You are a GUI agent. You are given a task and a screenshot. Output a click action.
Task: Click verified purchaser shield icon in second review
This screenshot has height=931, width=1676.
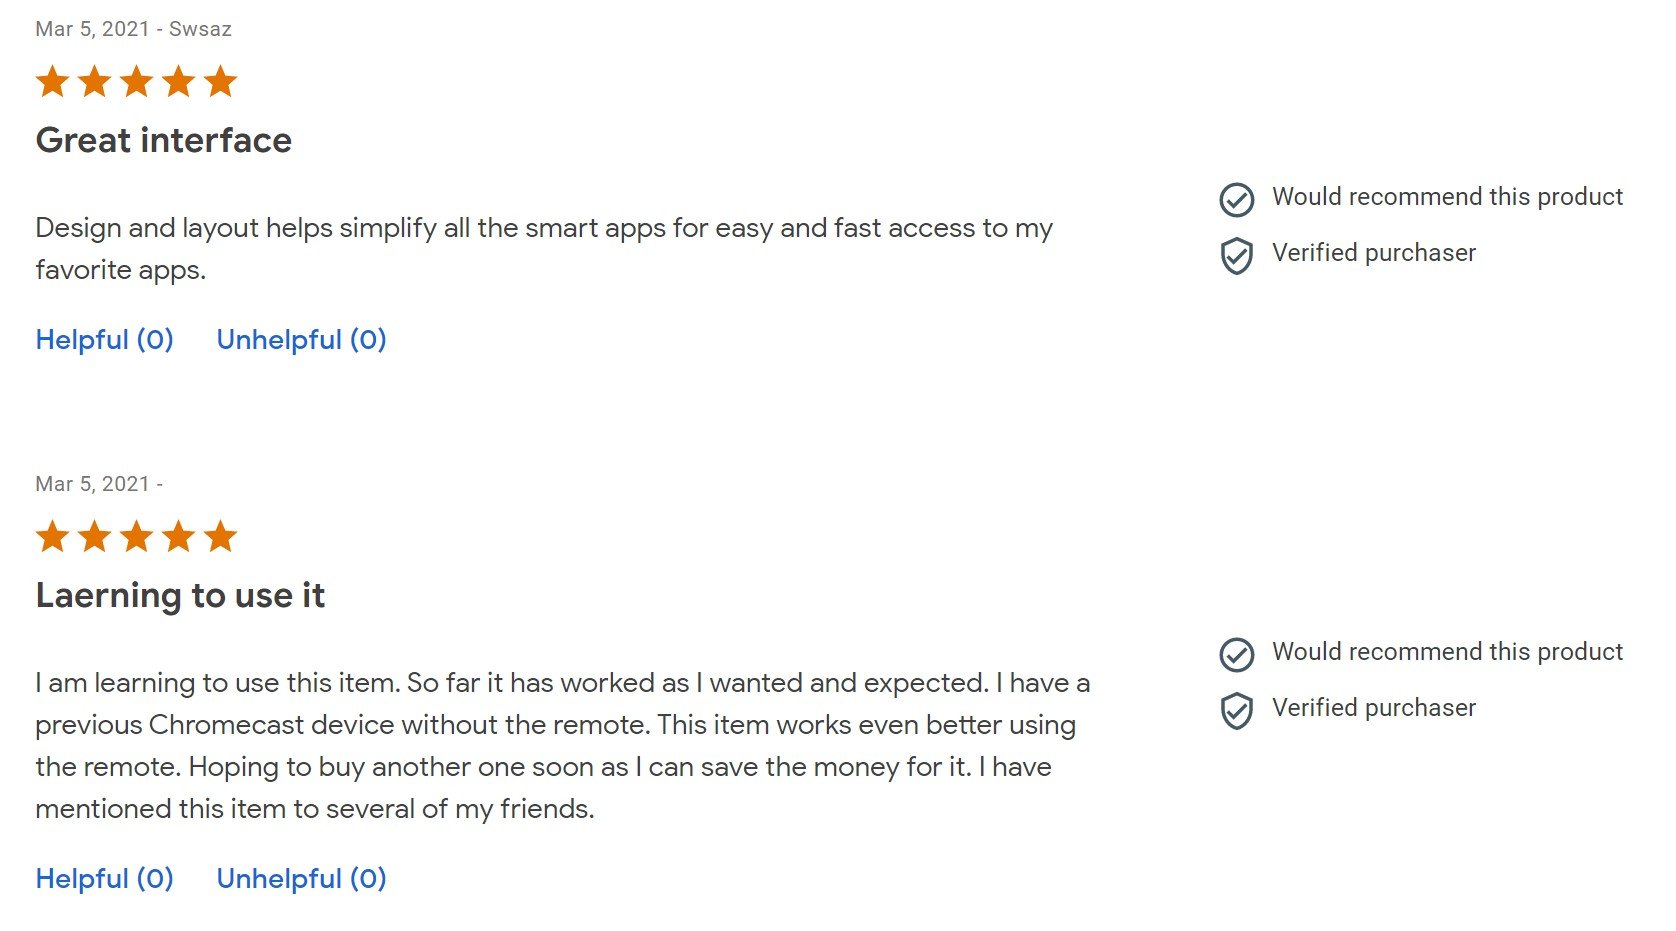[x=1237, y=711]
